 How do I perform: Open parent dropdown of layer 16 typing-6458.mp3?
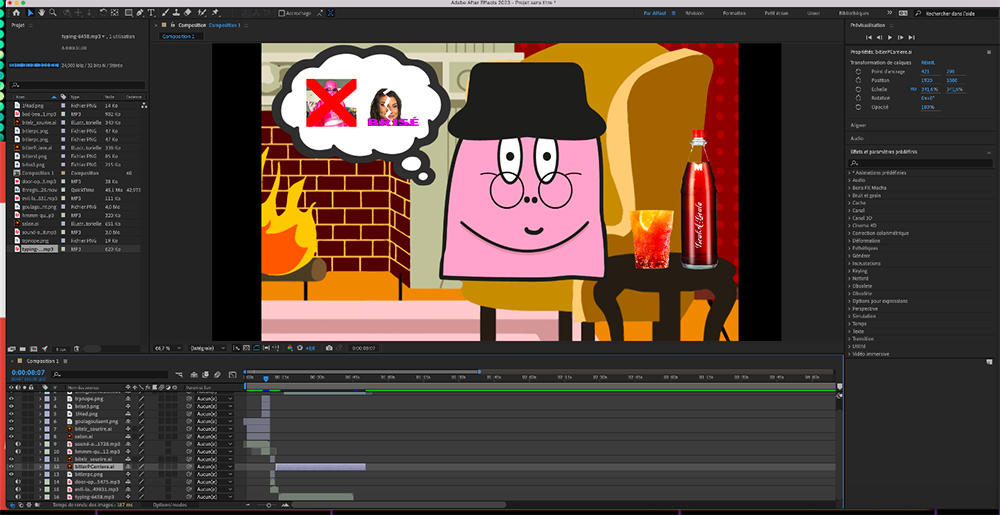214,497
